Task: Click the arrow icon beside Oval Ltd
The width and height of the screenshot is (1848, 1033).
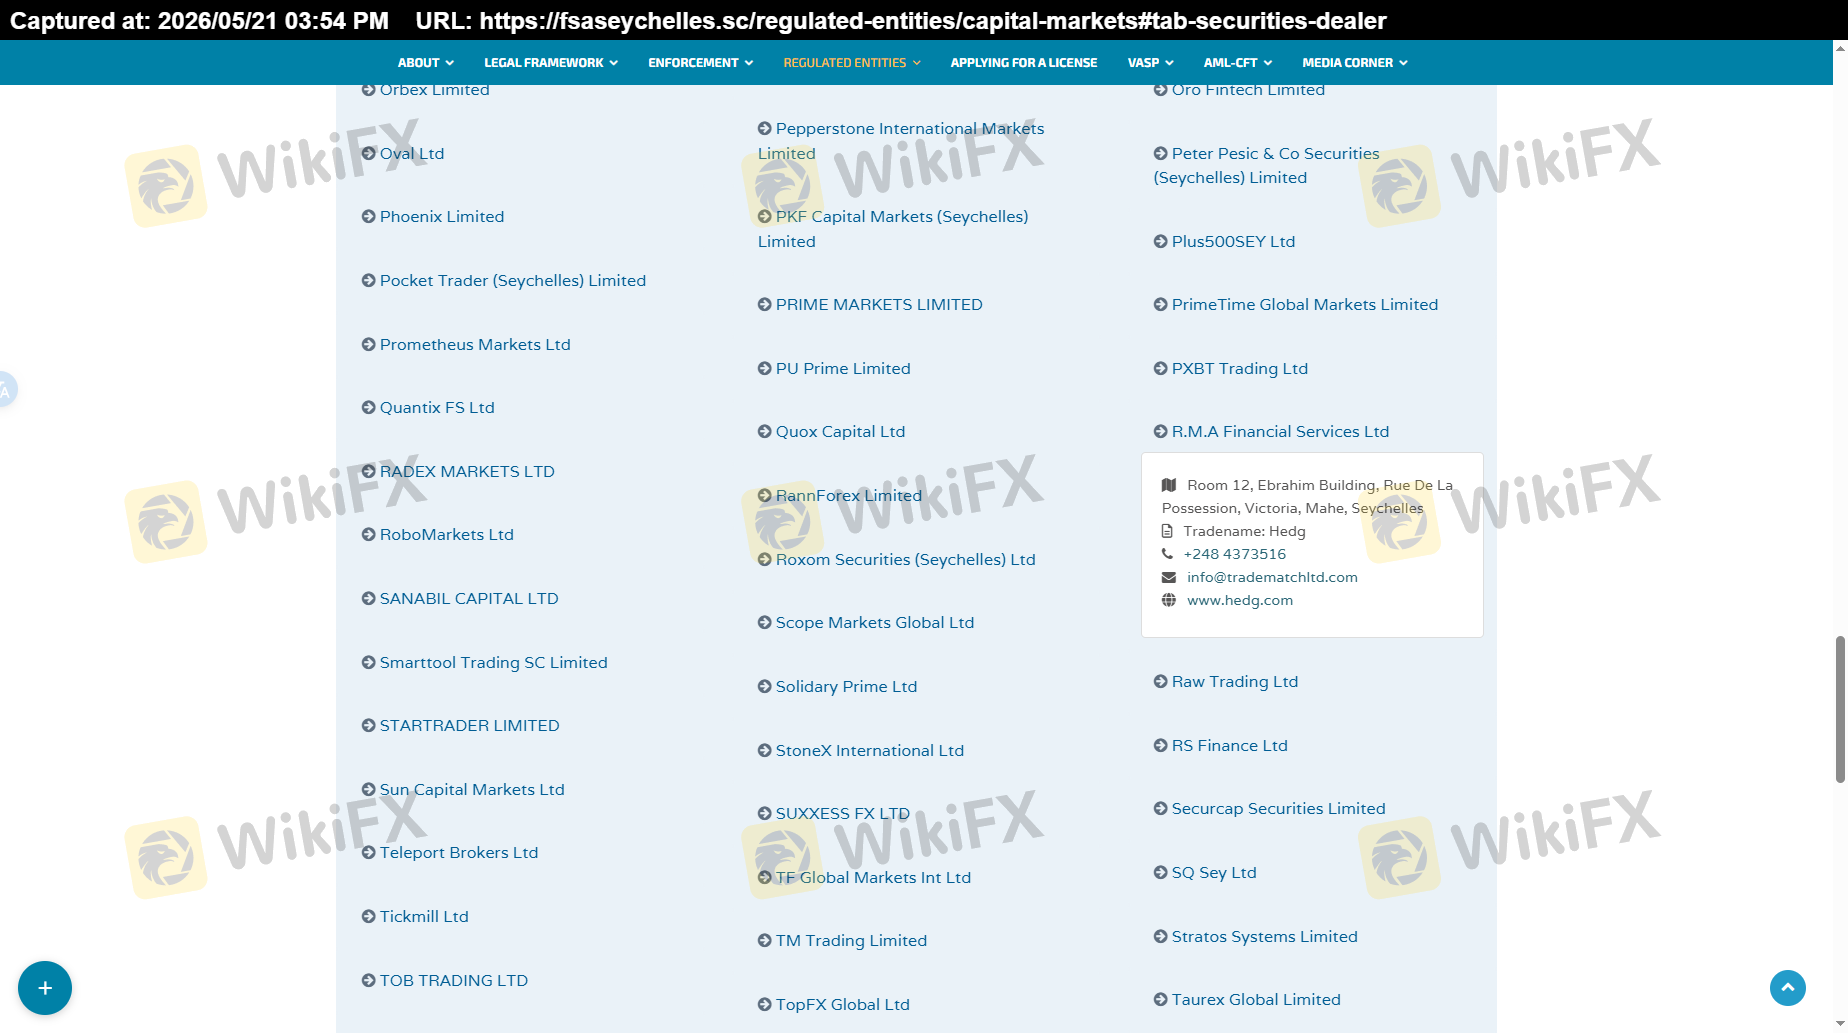Action: click(x=368, y=153)
